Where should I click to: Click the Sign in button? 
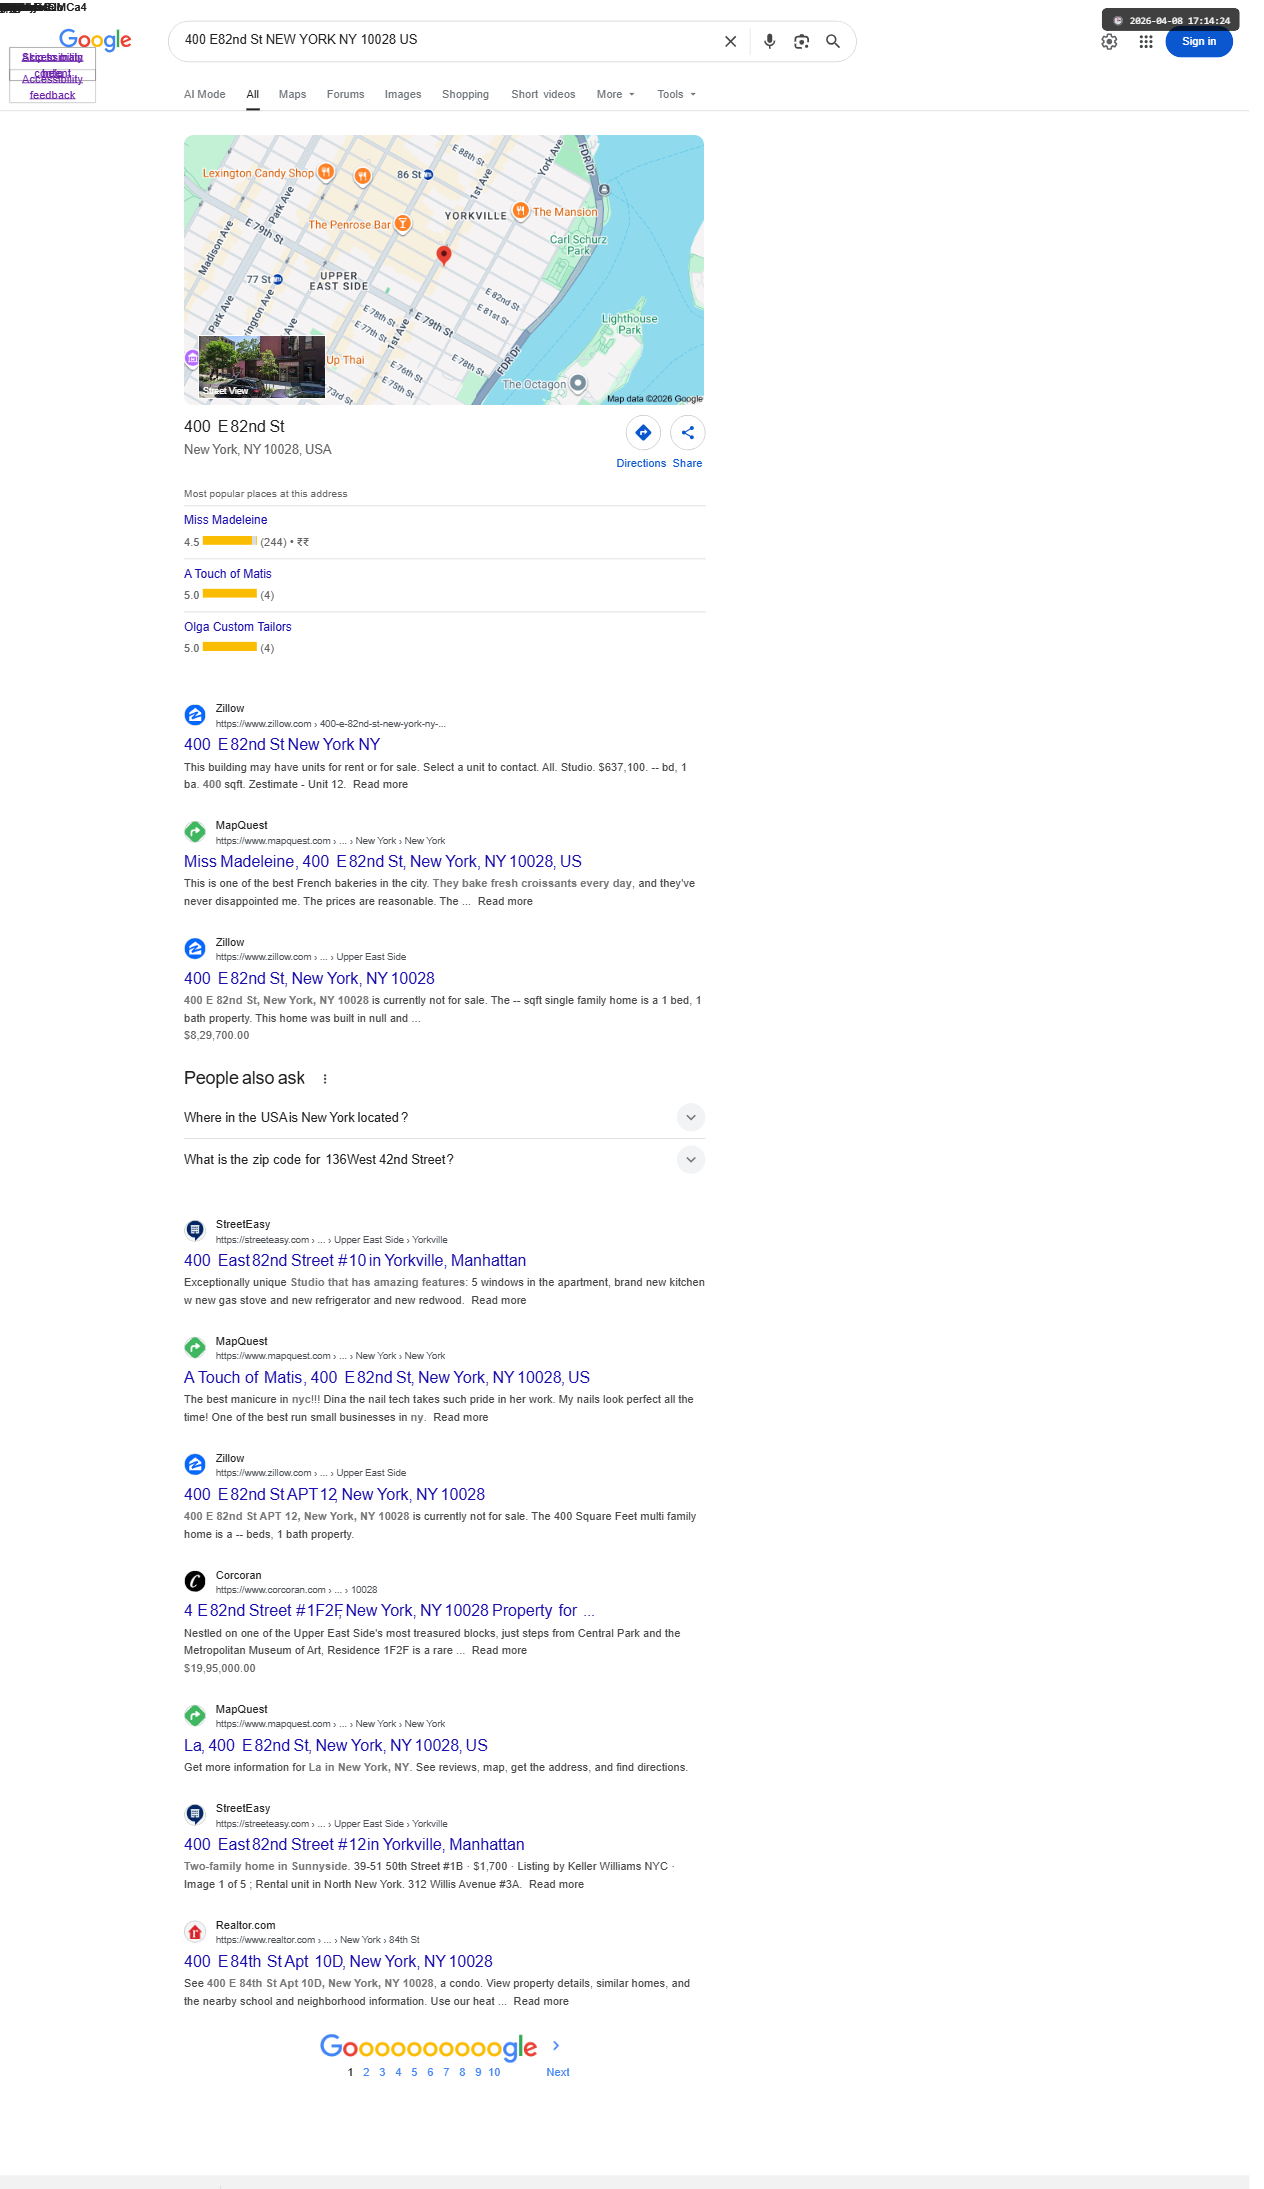(1199, 42)
